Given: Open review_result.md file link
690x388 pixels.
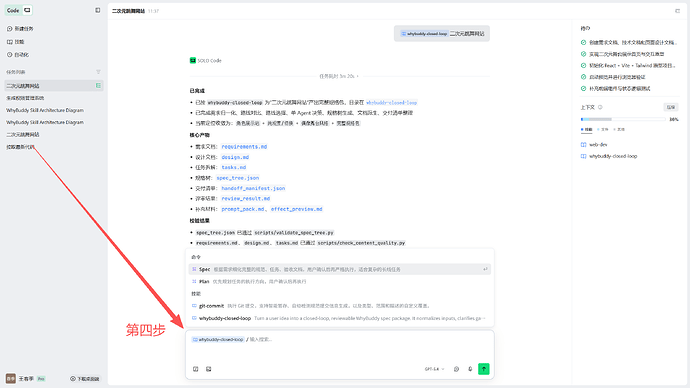Looking at the screenshot, I should (x=246, y=198).
